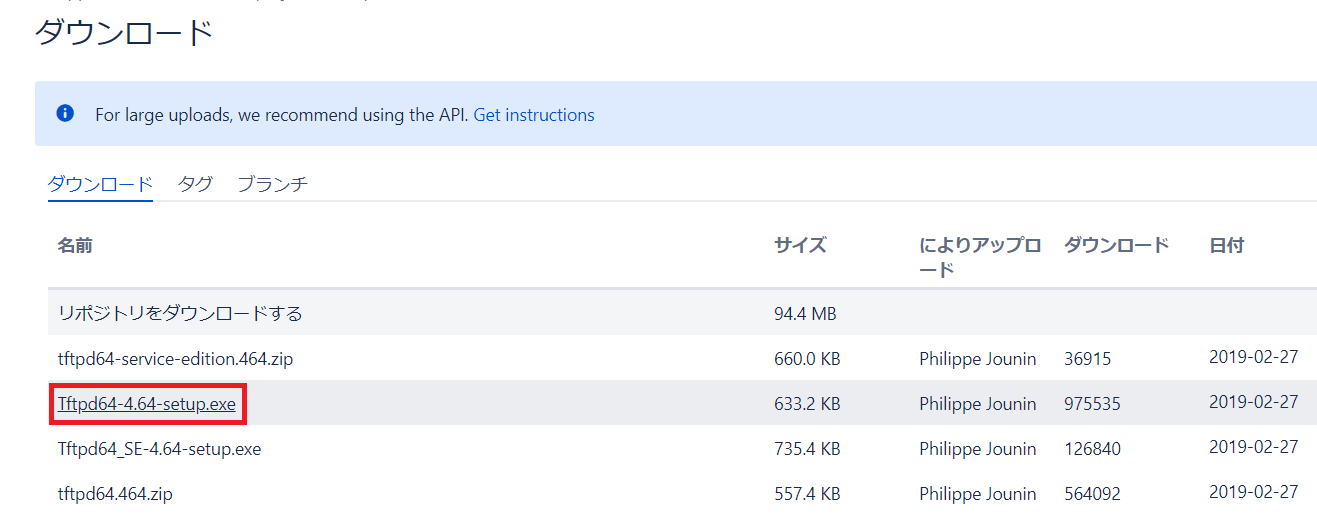Image resolution: width=1317 pixels, height=515 pixels.
Task: Click the 633.2 KB size cell
Action: click(x=807, y=404)
